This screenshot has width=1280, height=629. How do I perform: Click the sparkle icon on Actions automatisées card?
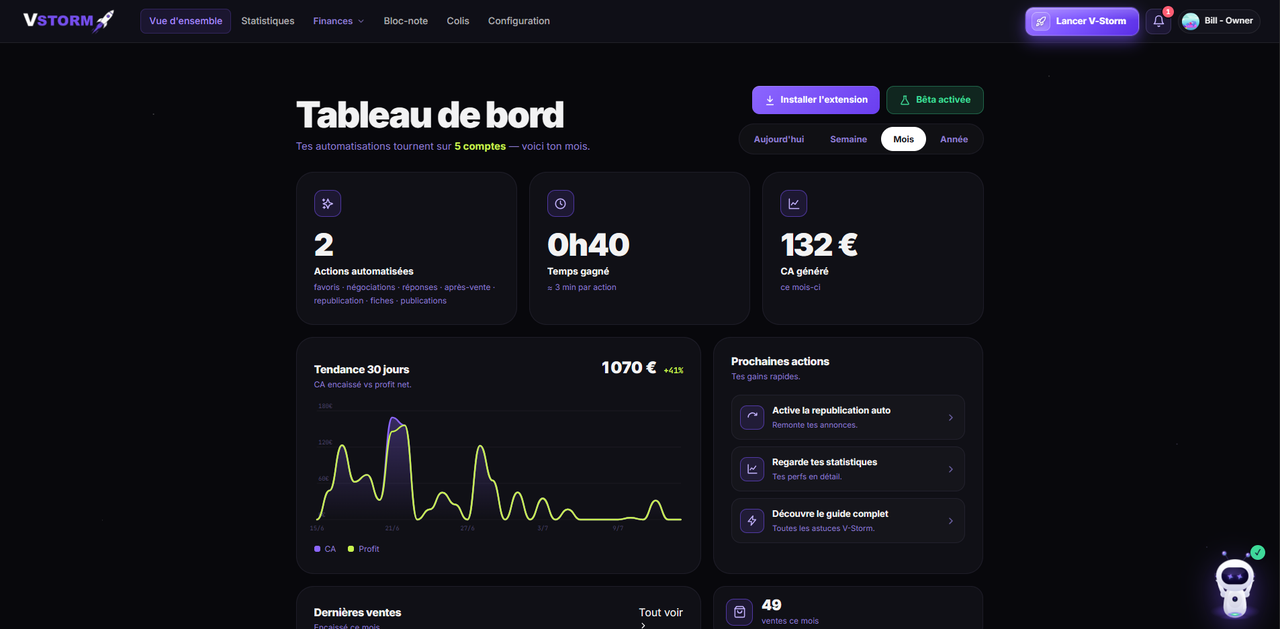(x=327, y=204)
